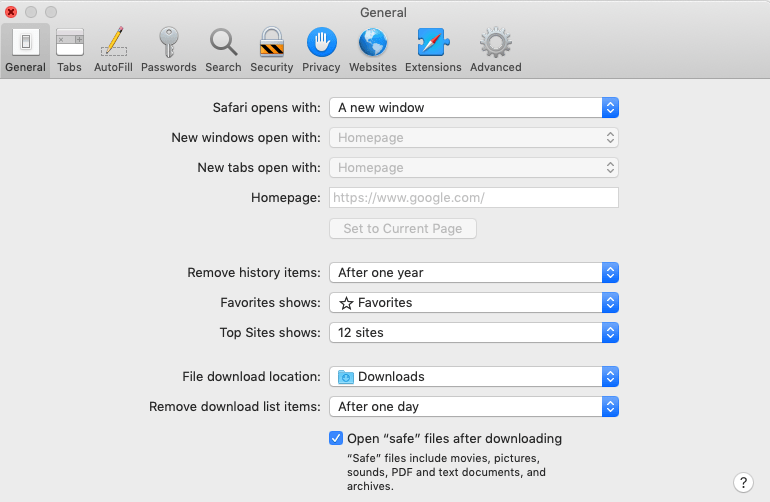Uncheck Open "safe" files after downloading
This screenshot has width=770, height=502.
click(336, 438)
